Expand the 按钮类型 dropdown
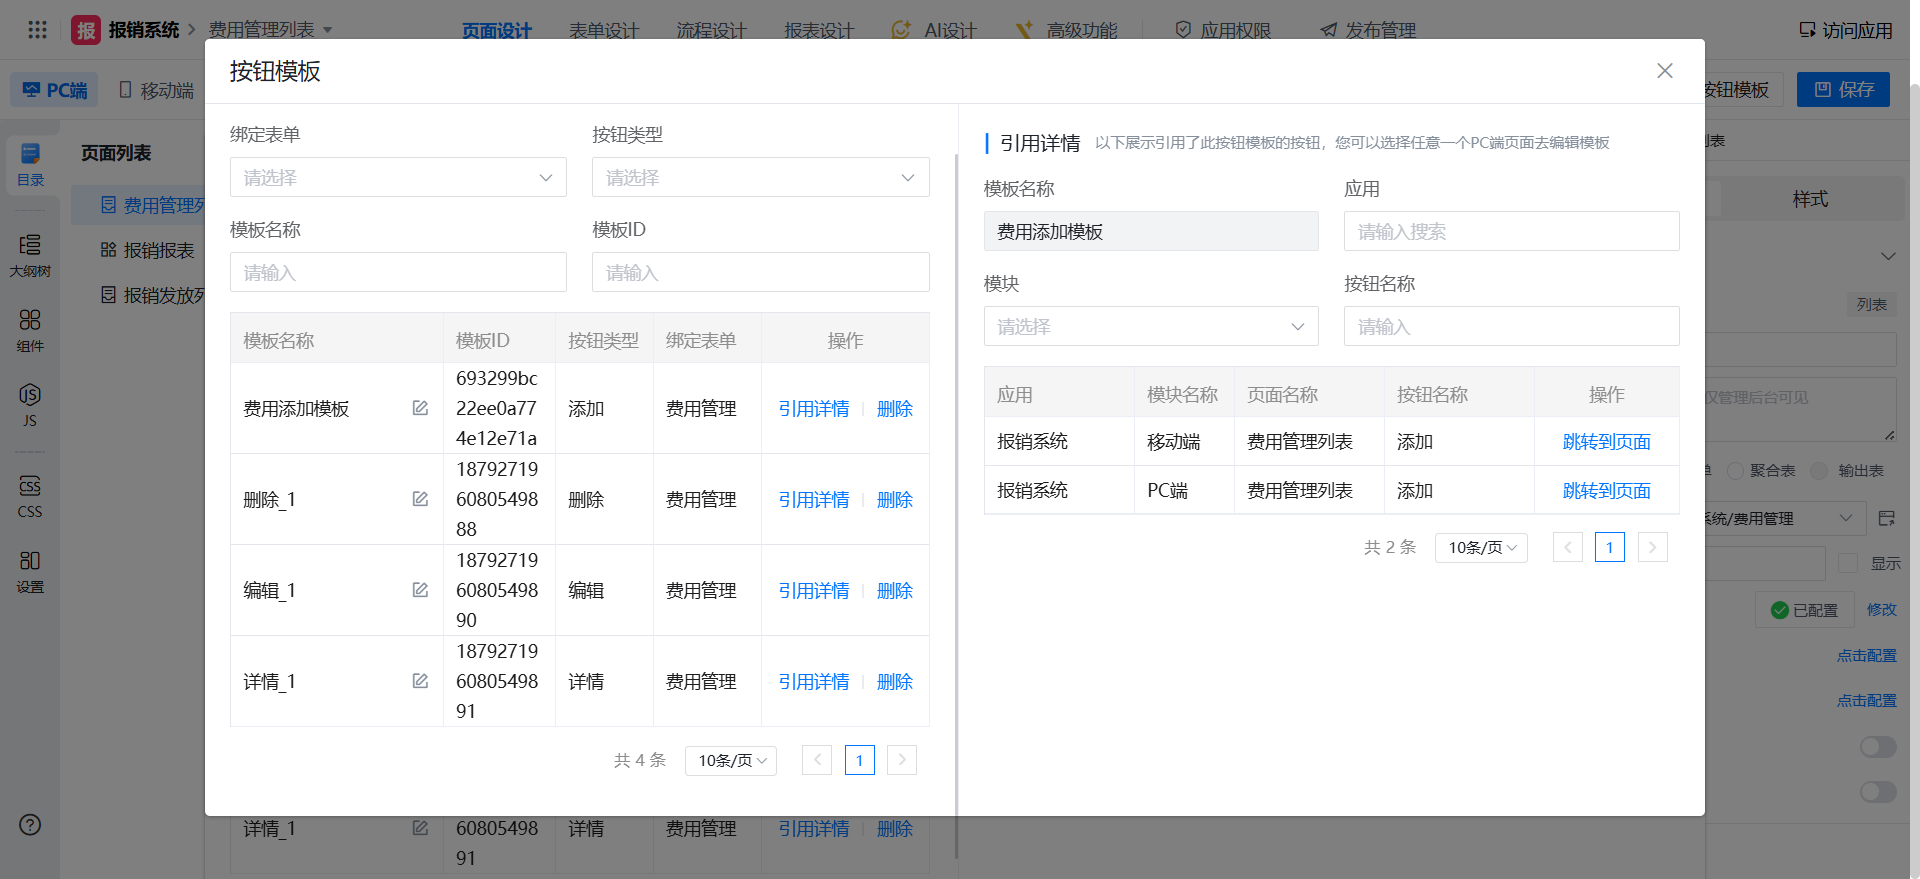 click(x=760, y=177)
